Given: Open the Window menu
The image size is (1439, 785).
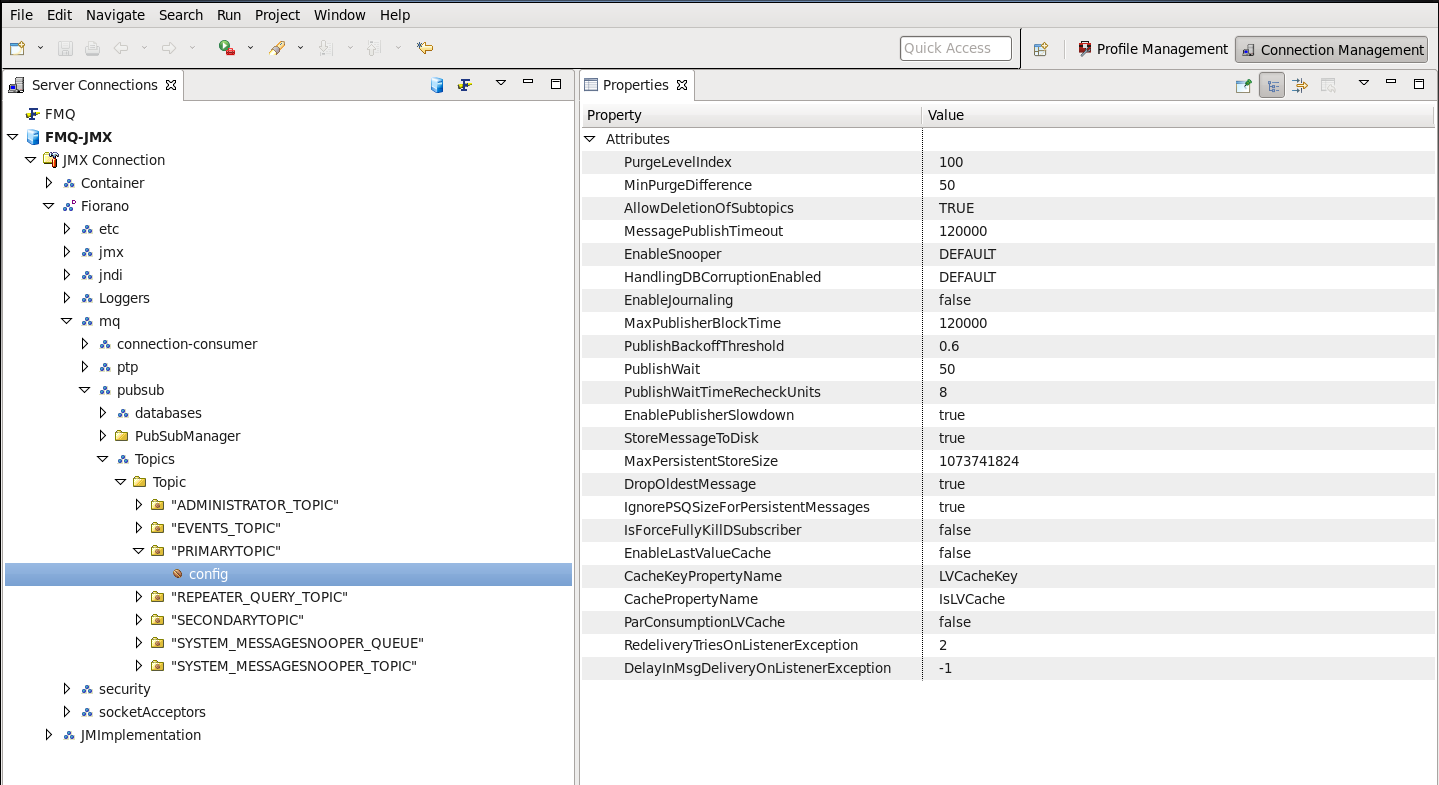Looking at the screenshot, I should coord(340,15).
